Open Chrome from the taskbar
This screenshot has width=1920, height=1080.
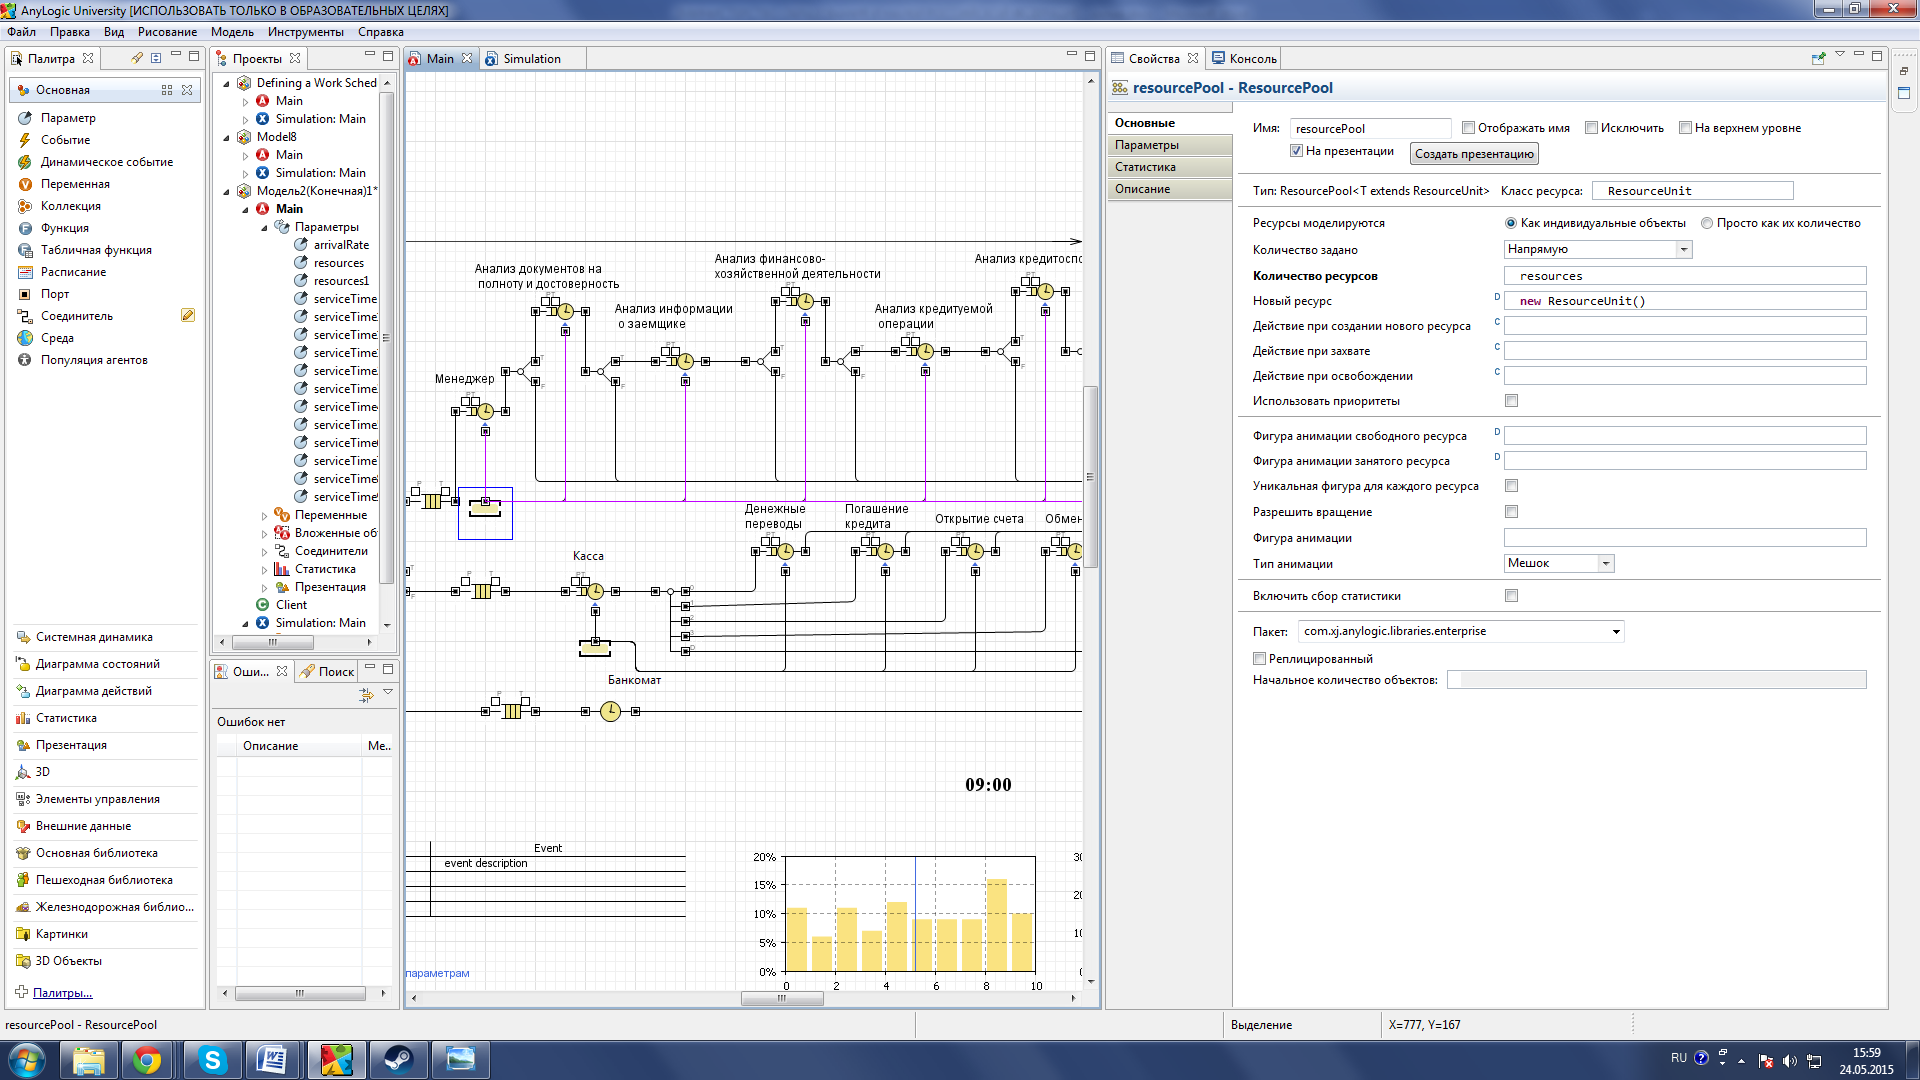pyautogui.click(x=147, y=1060)
